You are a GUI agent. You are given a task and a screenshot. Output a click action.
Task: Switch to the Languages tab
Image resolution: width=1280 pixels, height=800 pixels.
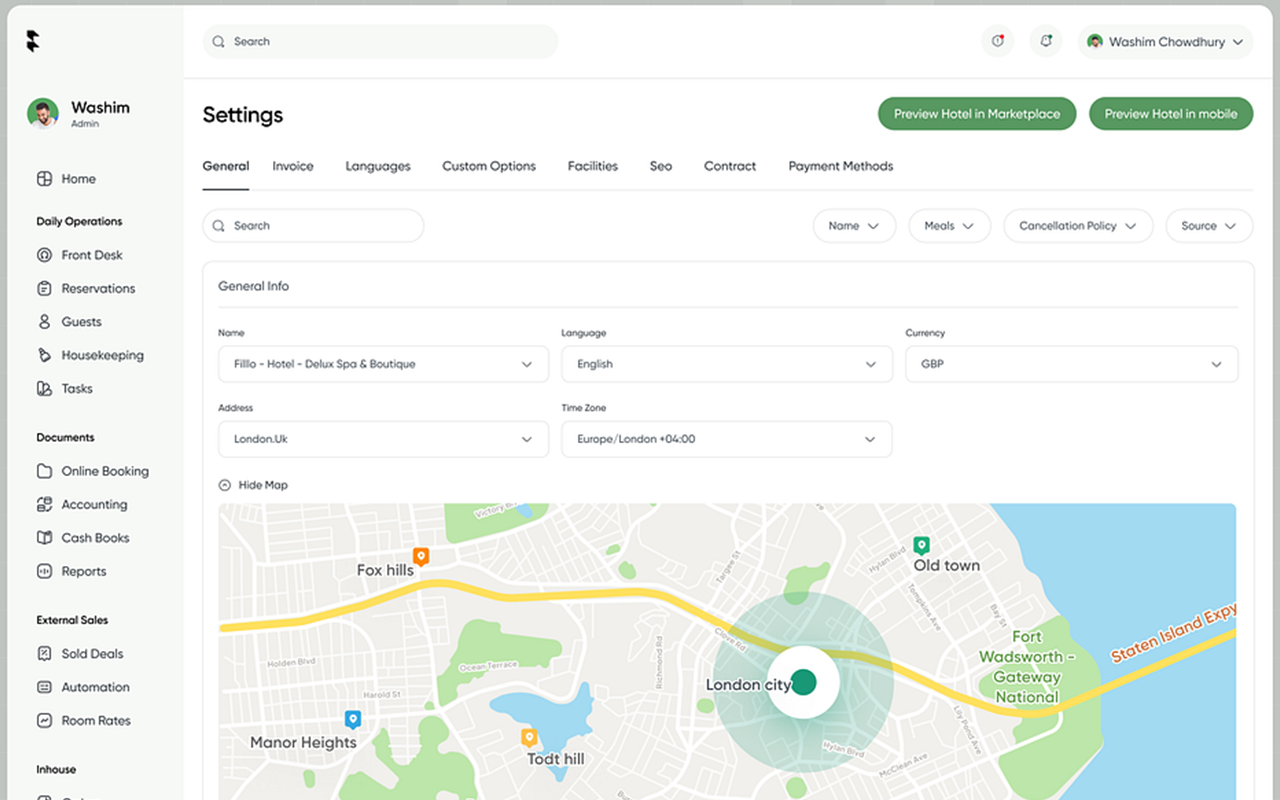point(378,166)
